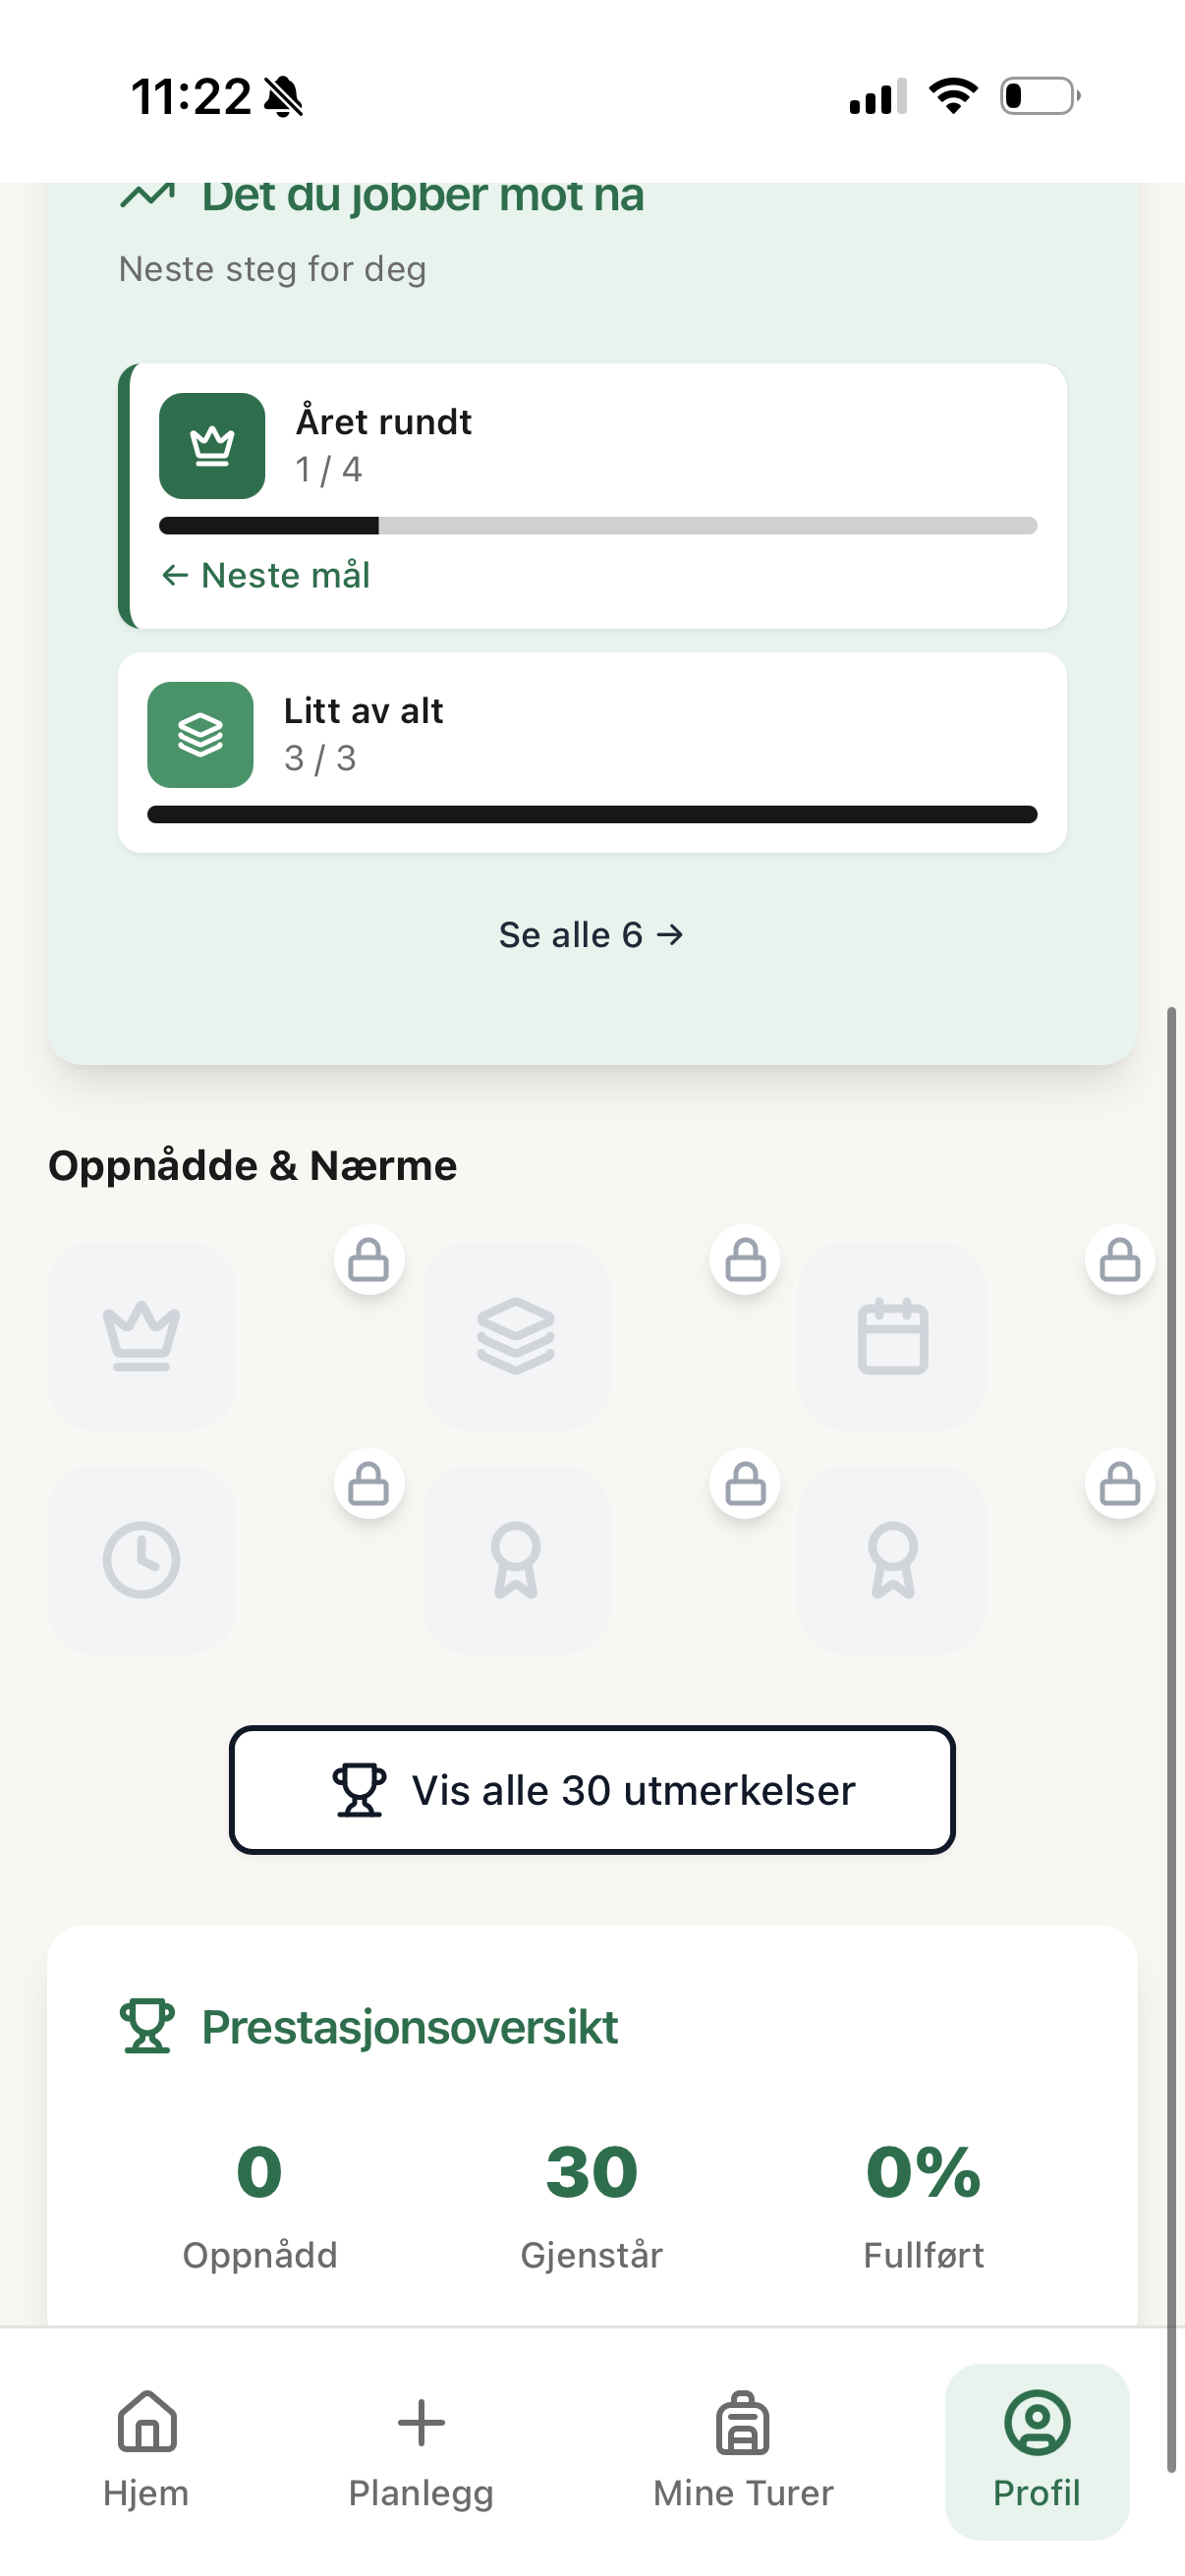The width and height of the screenshot is (1185, 2576).
Task: Tap the crown icon on Året rundt card
Action: tap(212, 446)
